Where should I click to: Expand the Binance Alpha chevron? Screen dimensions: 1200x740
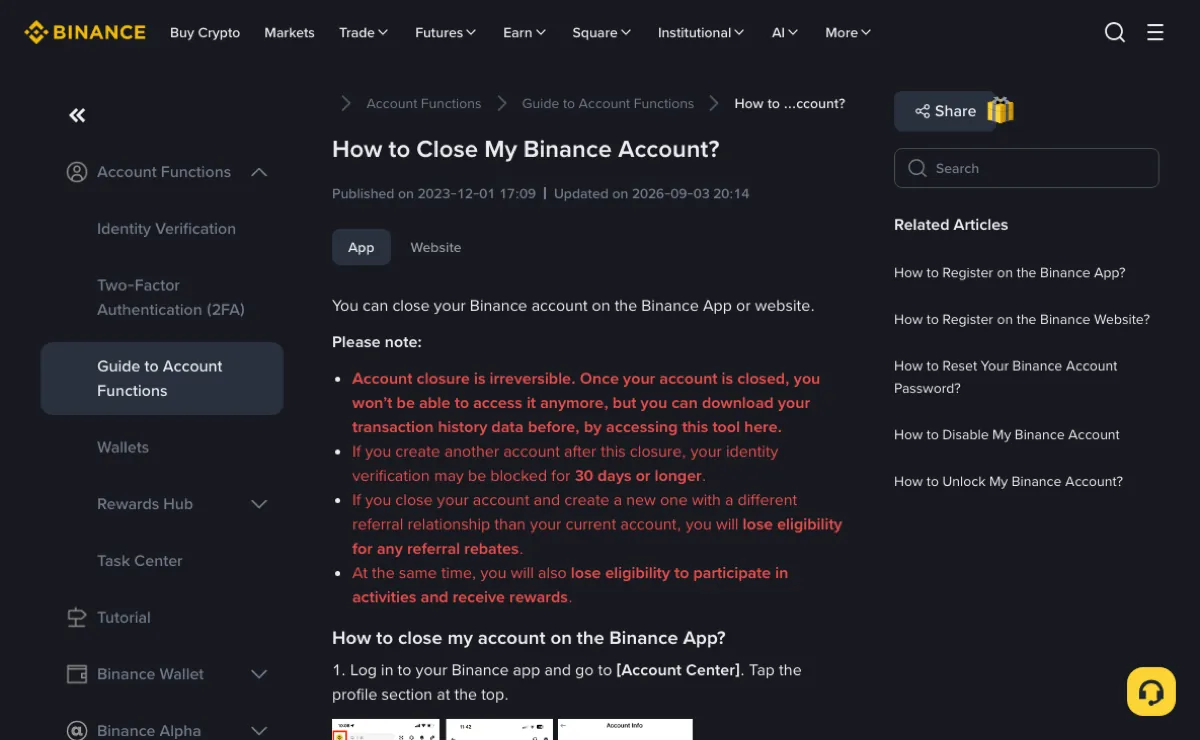(x=259, y=731)
